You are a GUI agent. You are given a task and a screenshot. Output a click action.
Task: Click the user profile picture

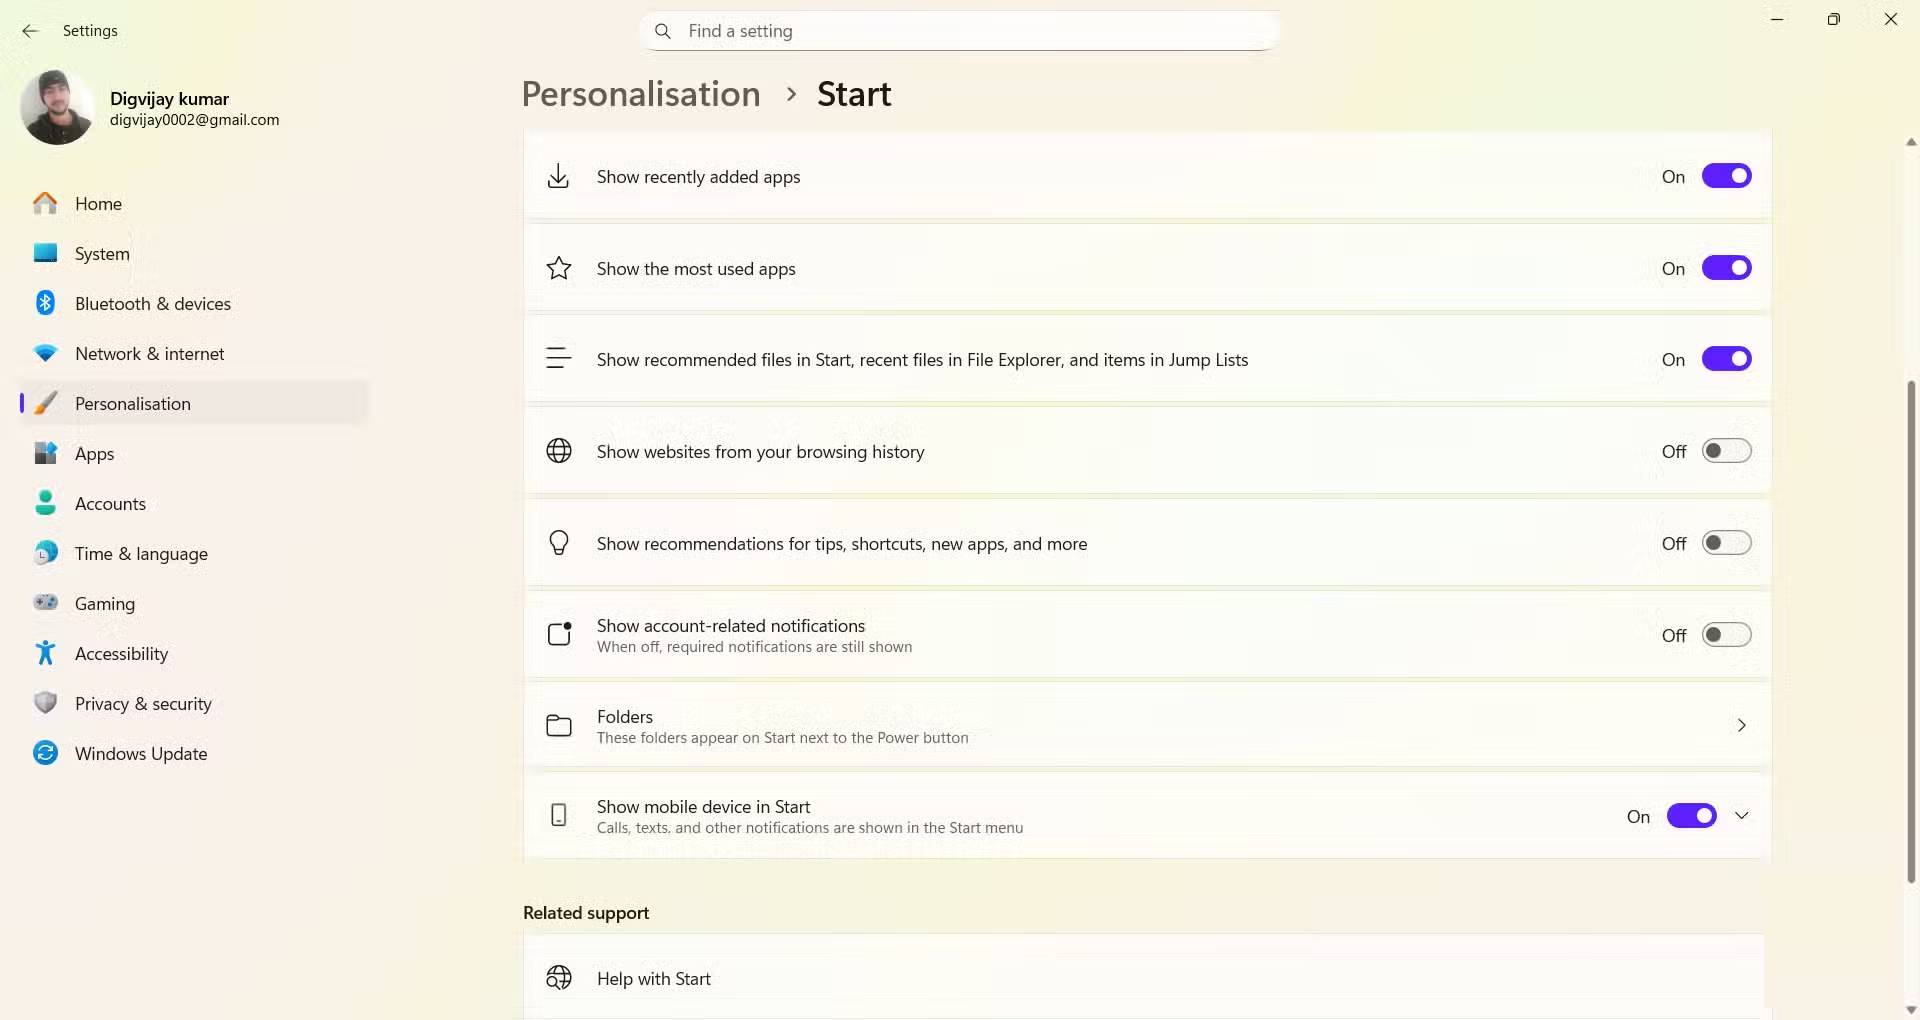(x=57, y=108)
